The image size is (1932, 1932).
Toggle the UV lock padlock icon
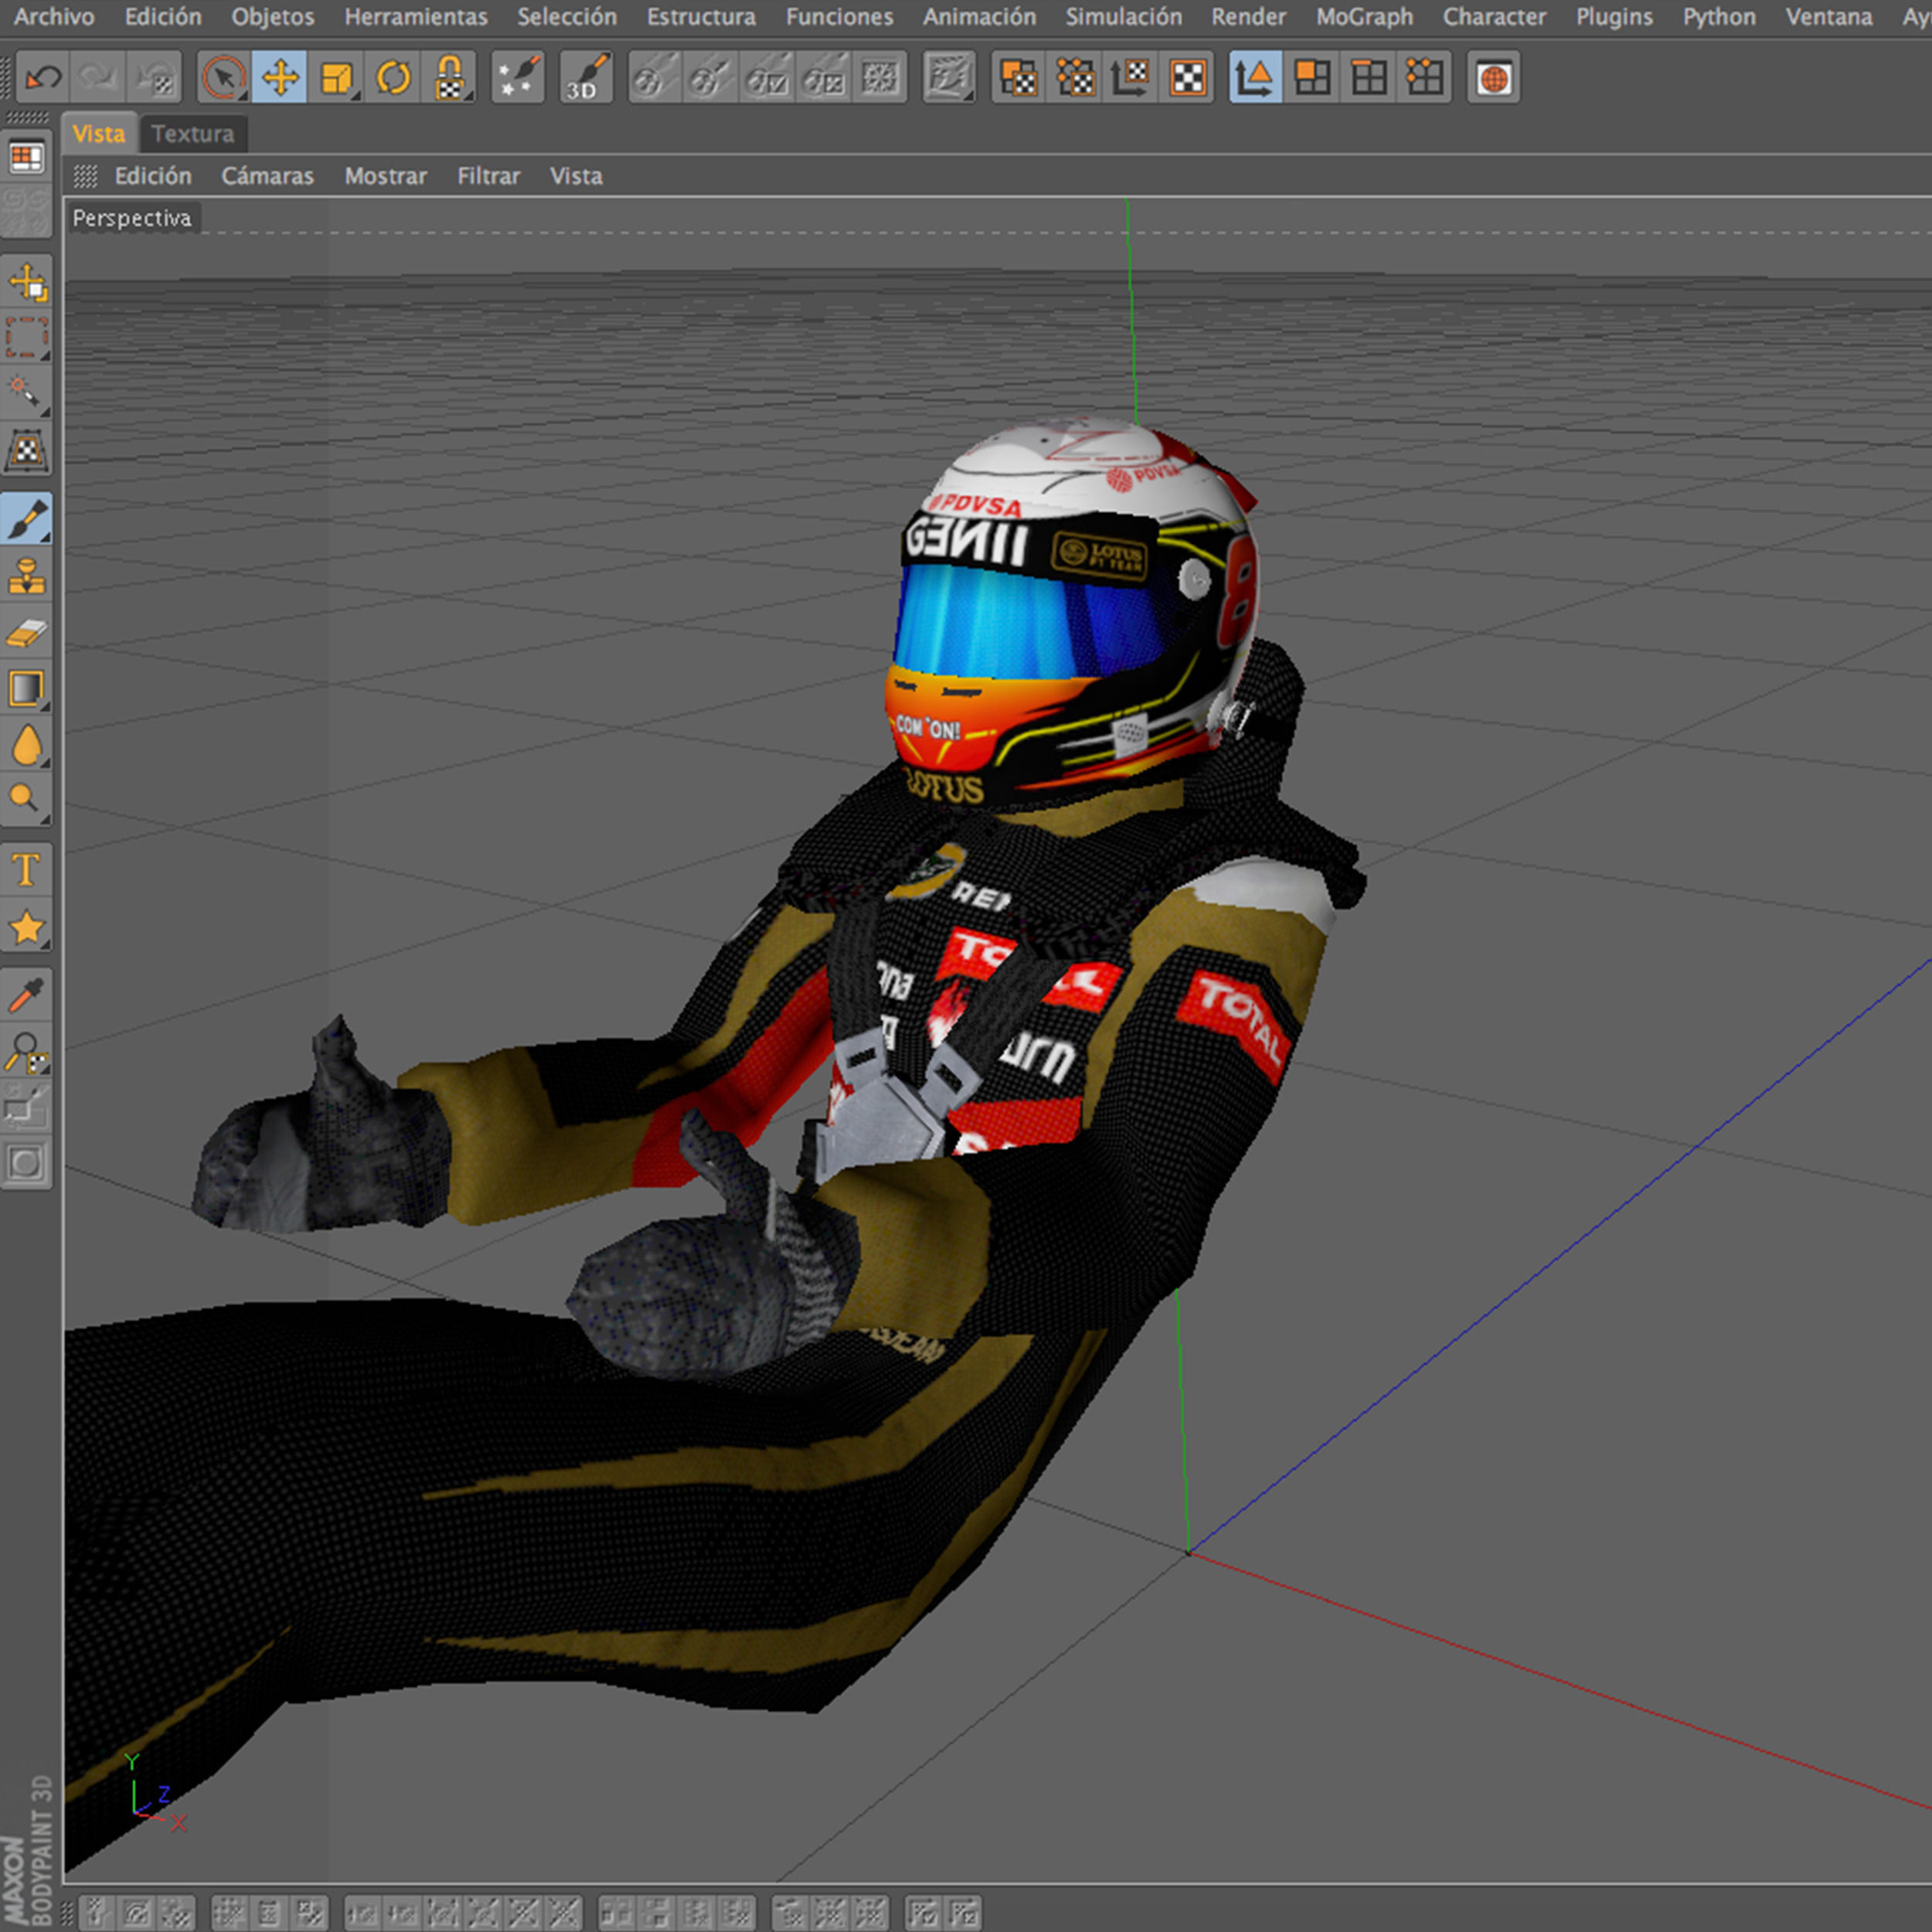pyautogui.click(x=449, y=77)
